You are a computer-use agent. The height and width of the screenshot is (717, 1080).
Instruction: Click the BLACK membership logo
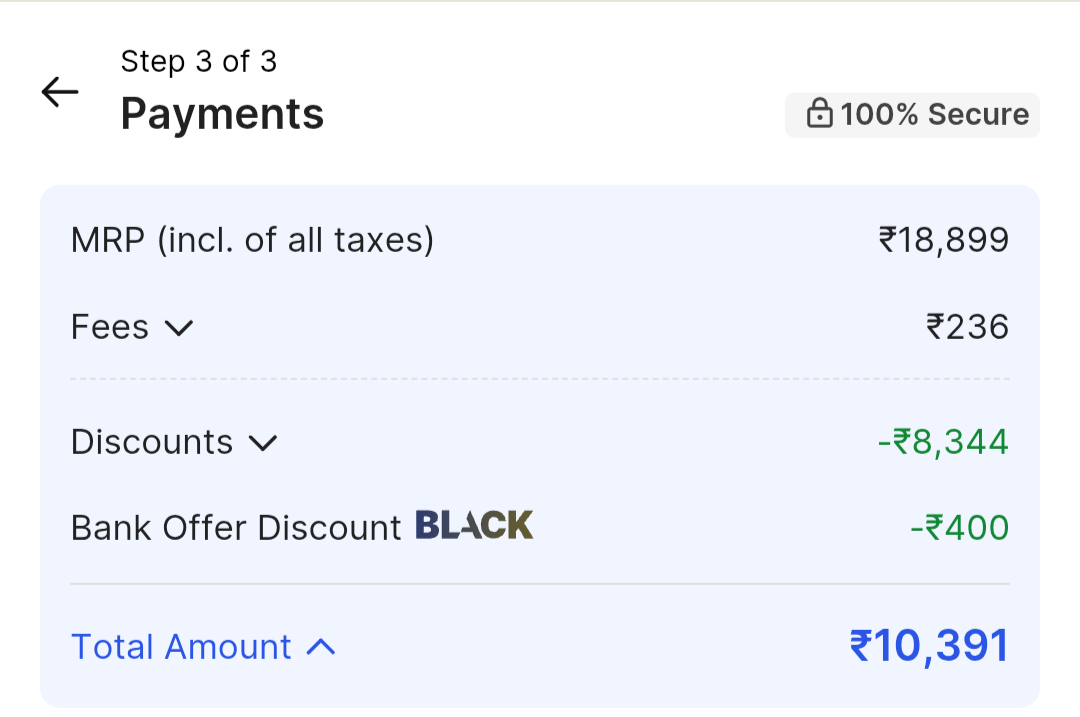pos(474,525)
